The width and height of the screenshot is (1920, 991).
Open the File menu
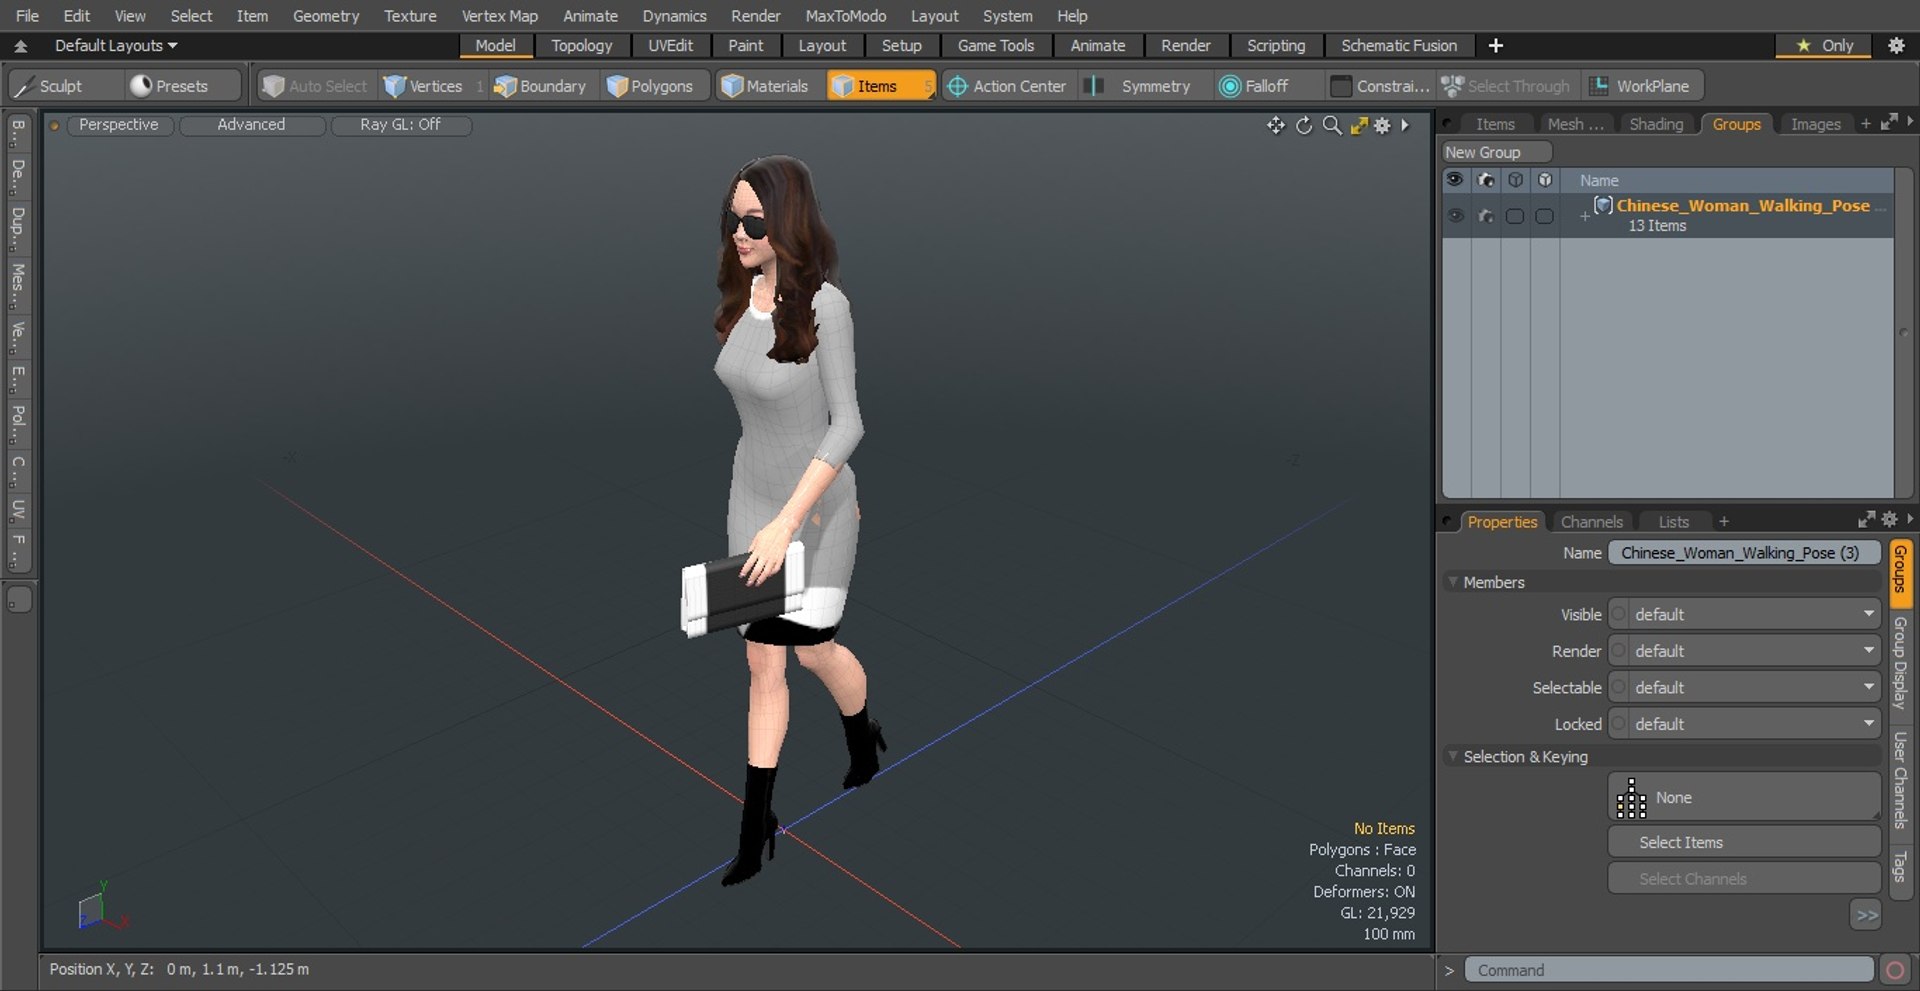click(x=28, y=16)
